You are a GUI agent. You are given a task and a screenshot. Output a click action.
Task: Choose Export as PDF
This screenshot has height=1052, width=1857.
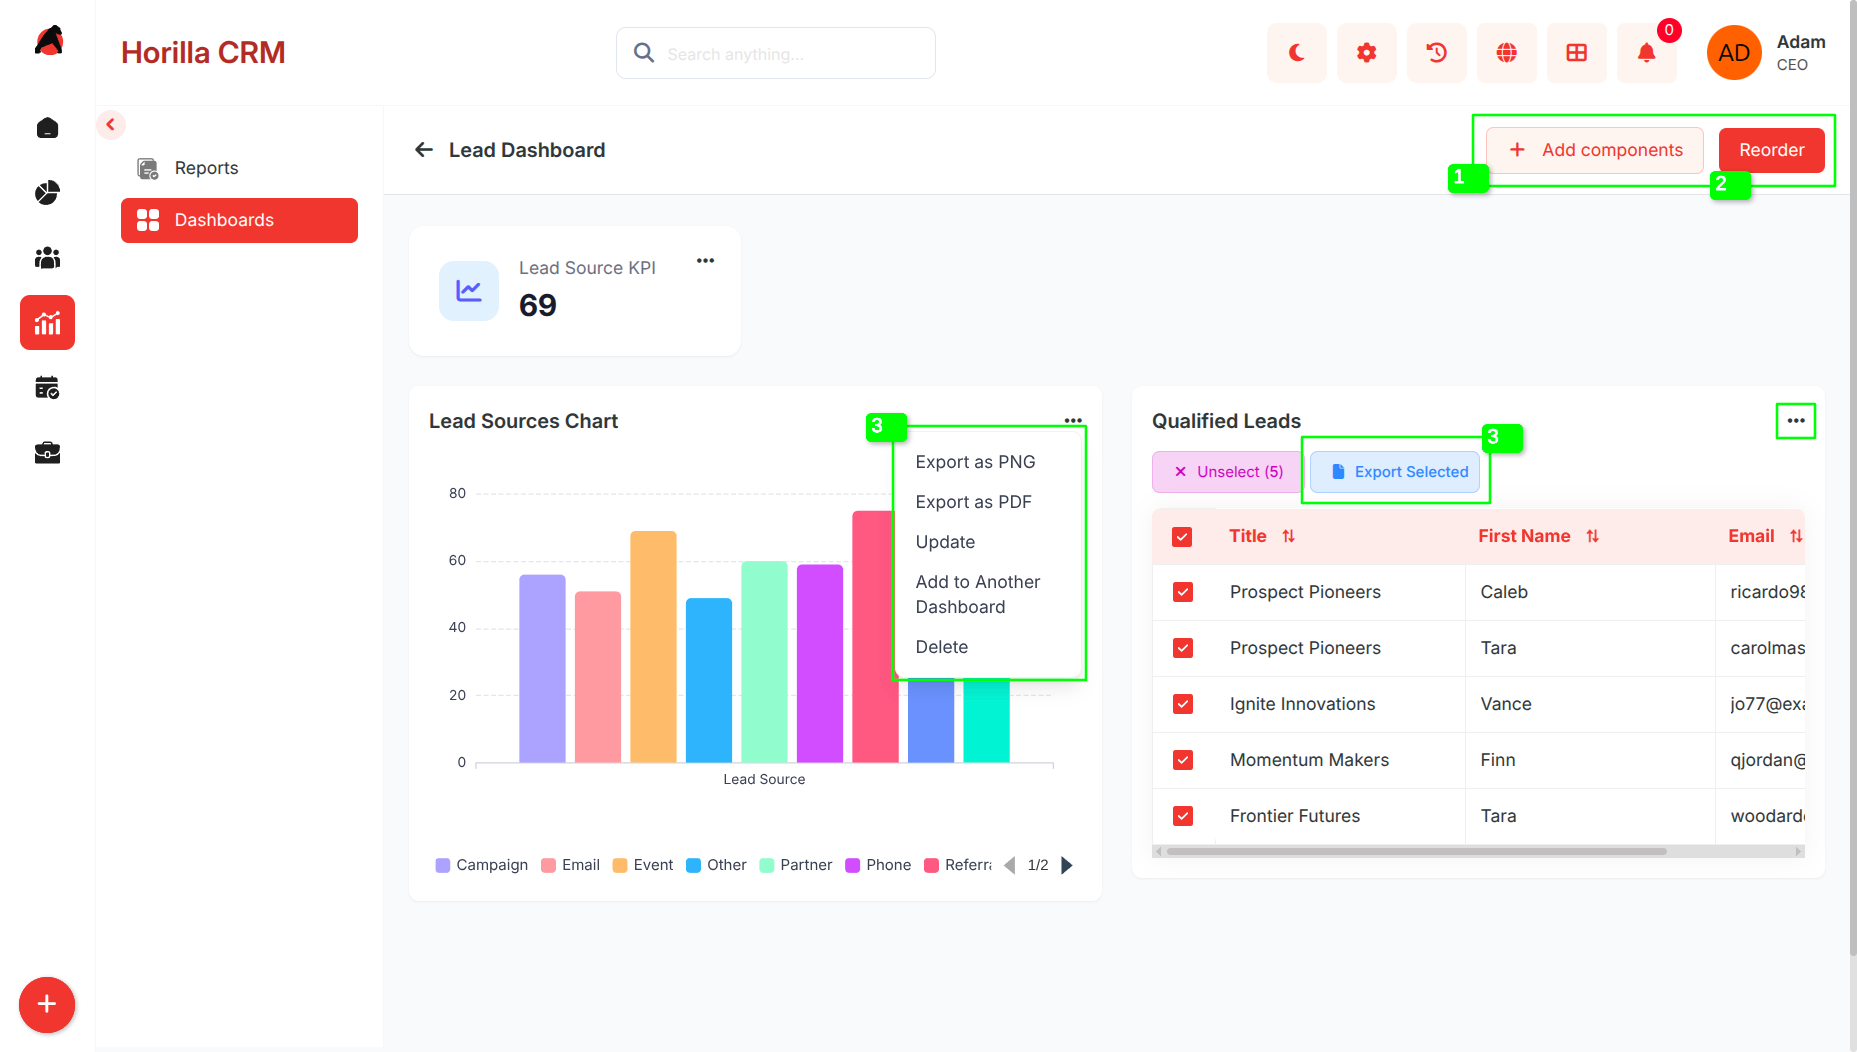[x=974, y=502]
